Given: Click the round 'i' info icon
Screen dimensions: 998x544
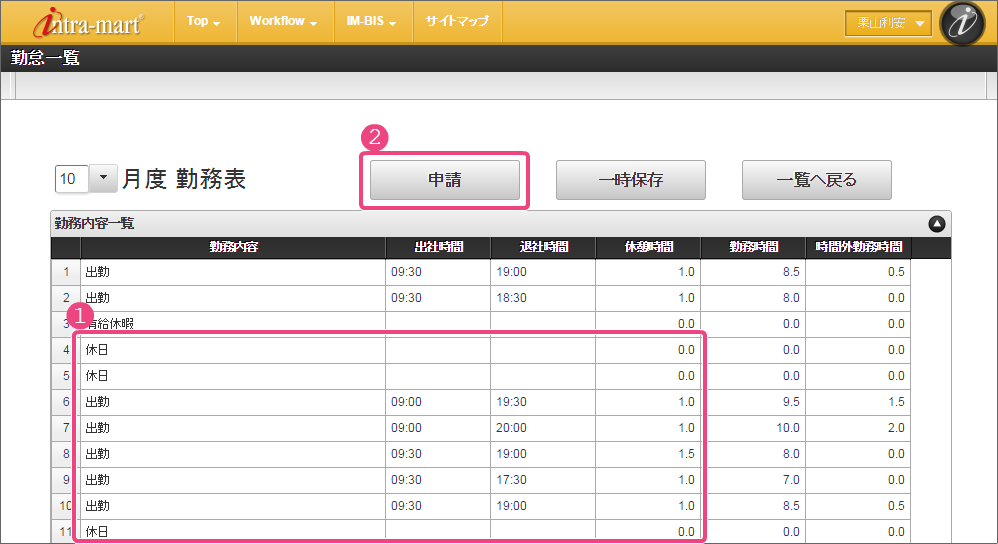Looking at the screenshot, I should point(963,23).
